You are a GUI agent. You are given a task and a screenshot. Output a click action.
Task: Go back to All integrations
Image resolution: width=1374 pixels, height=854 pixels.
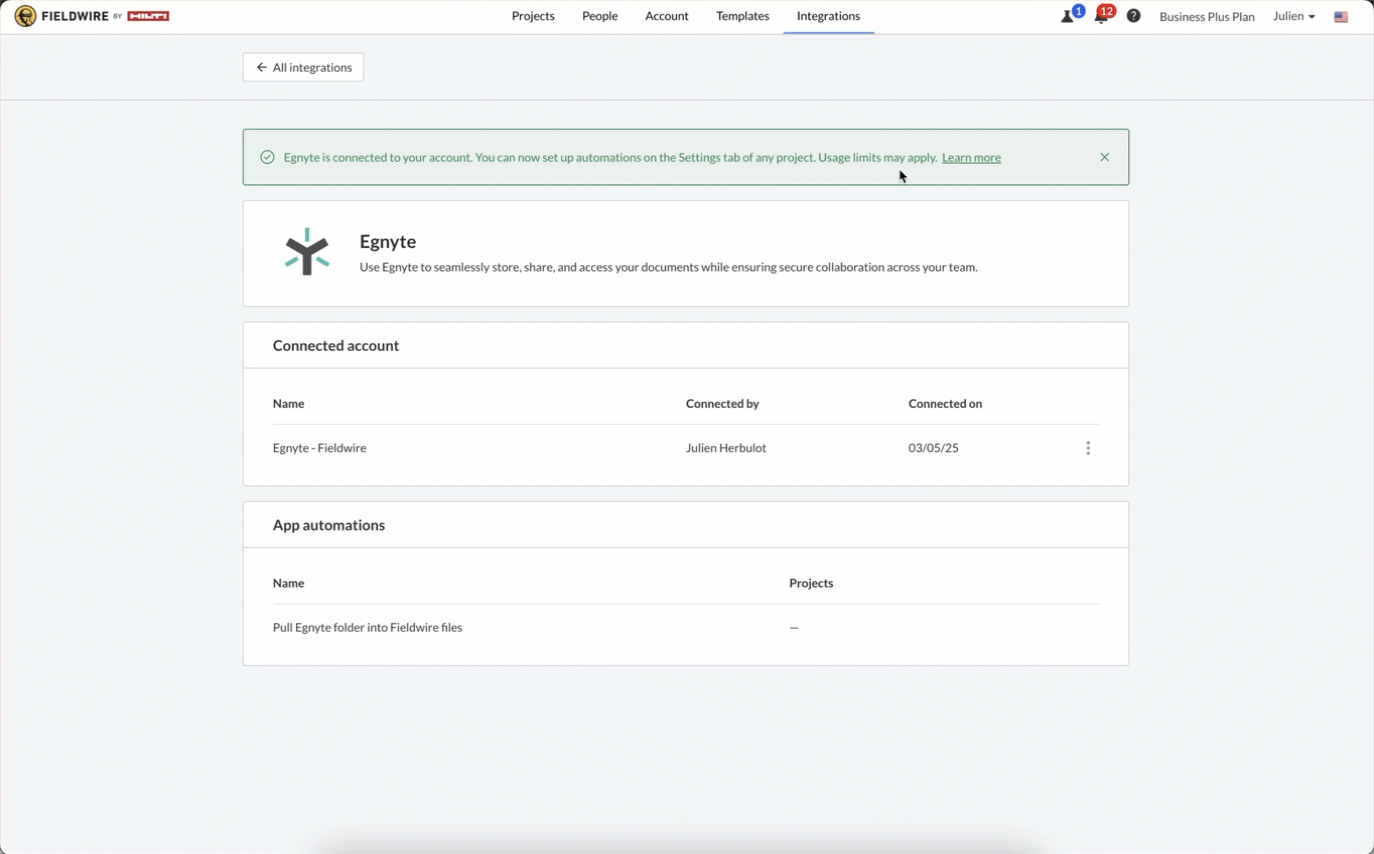tap(303, 67)
